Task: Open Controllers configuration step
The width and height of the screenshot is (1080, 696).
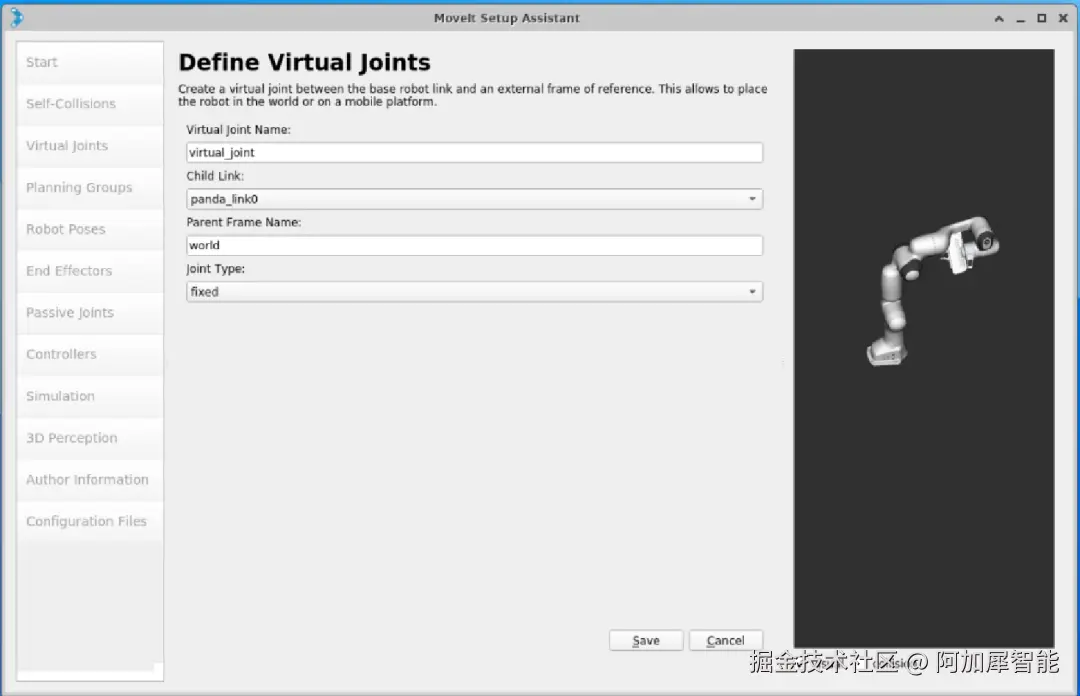Action: (90, 354)
